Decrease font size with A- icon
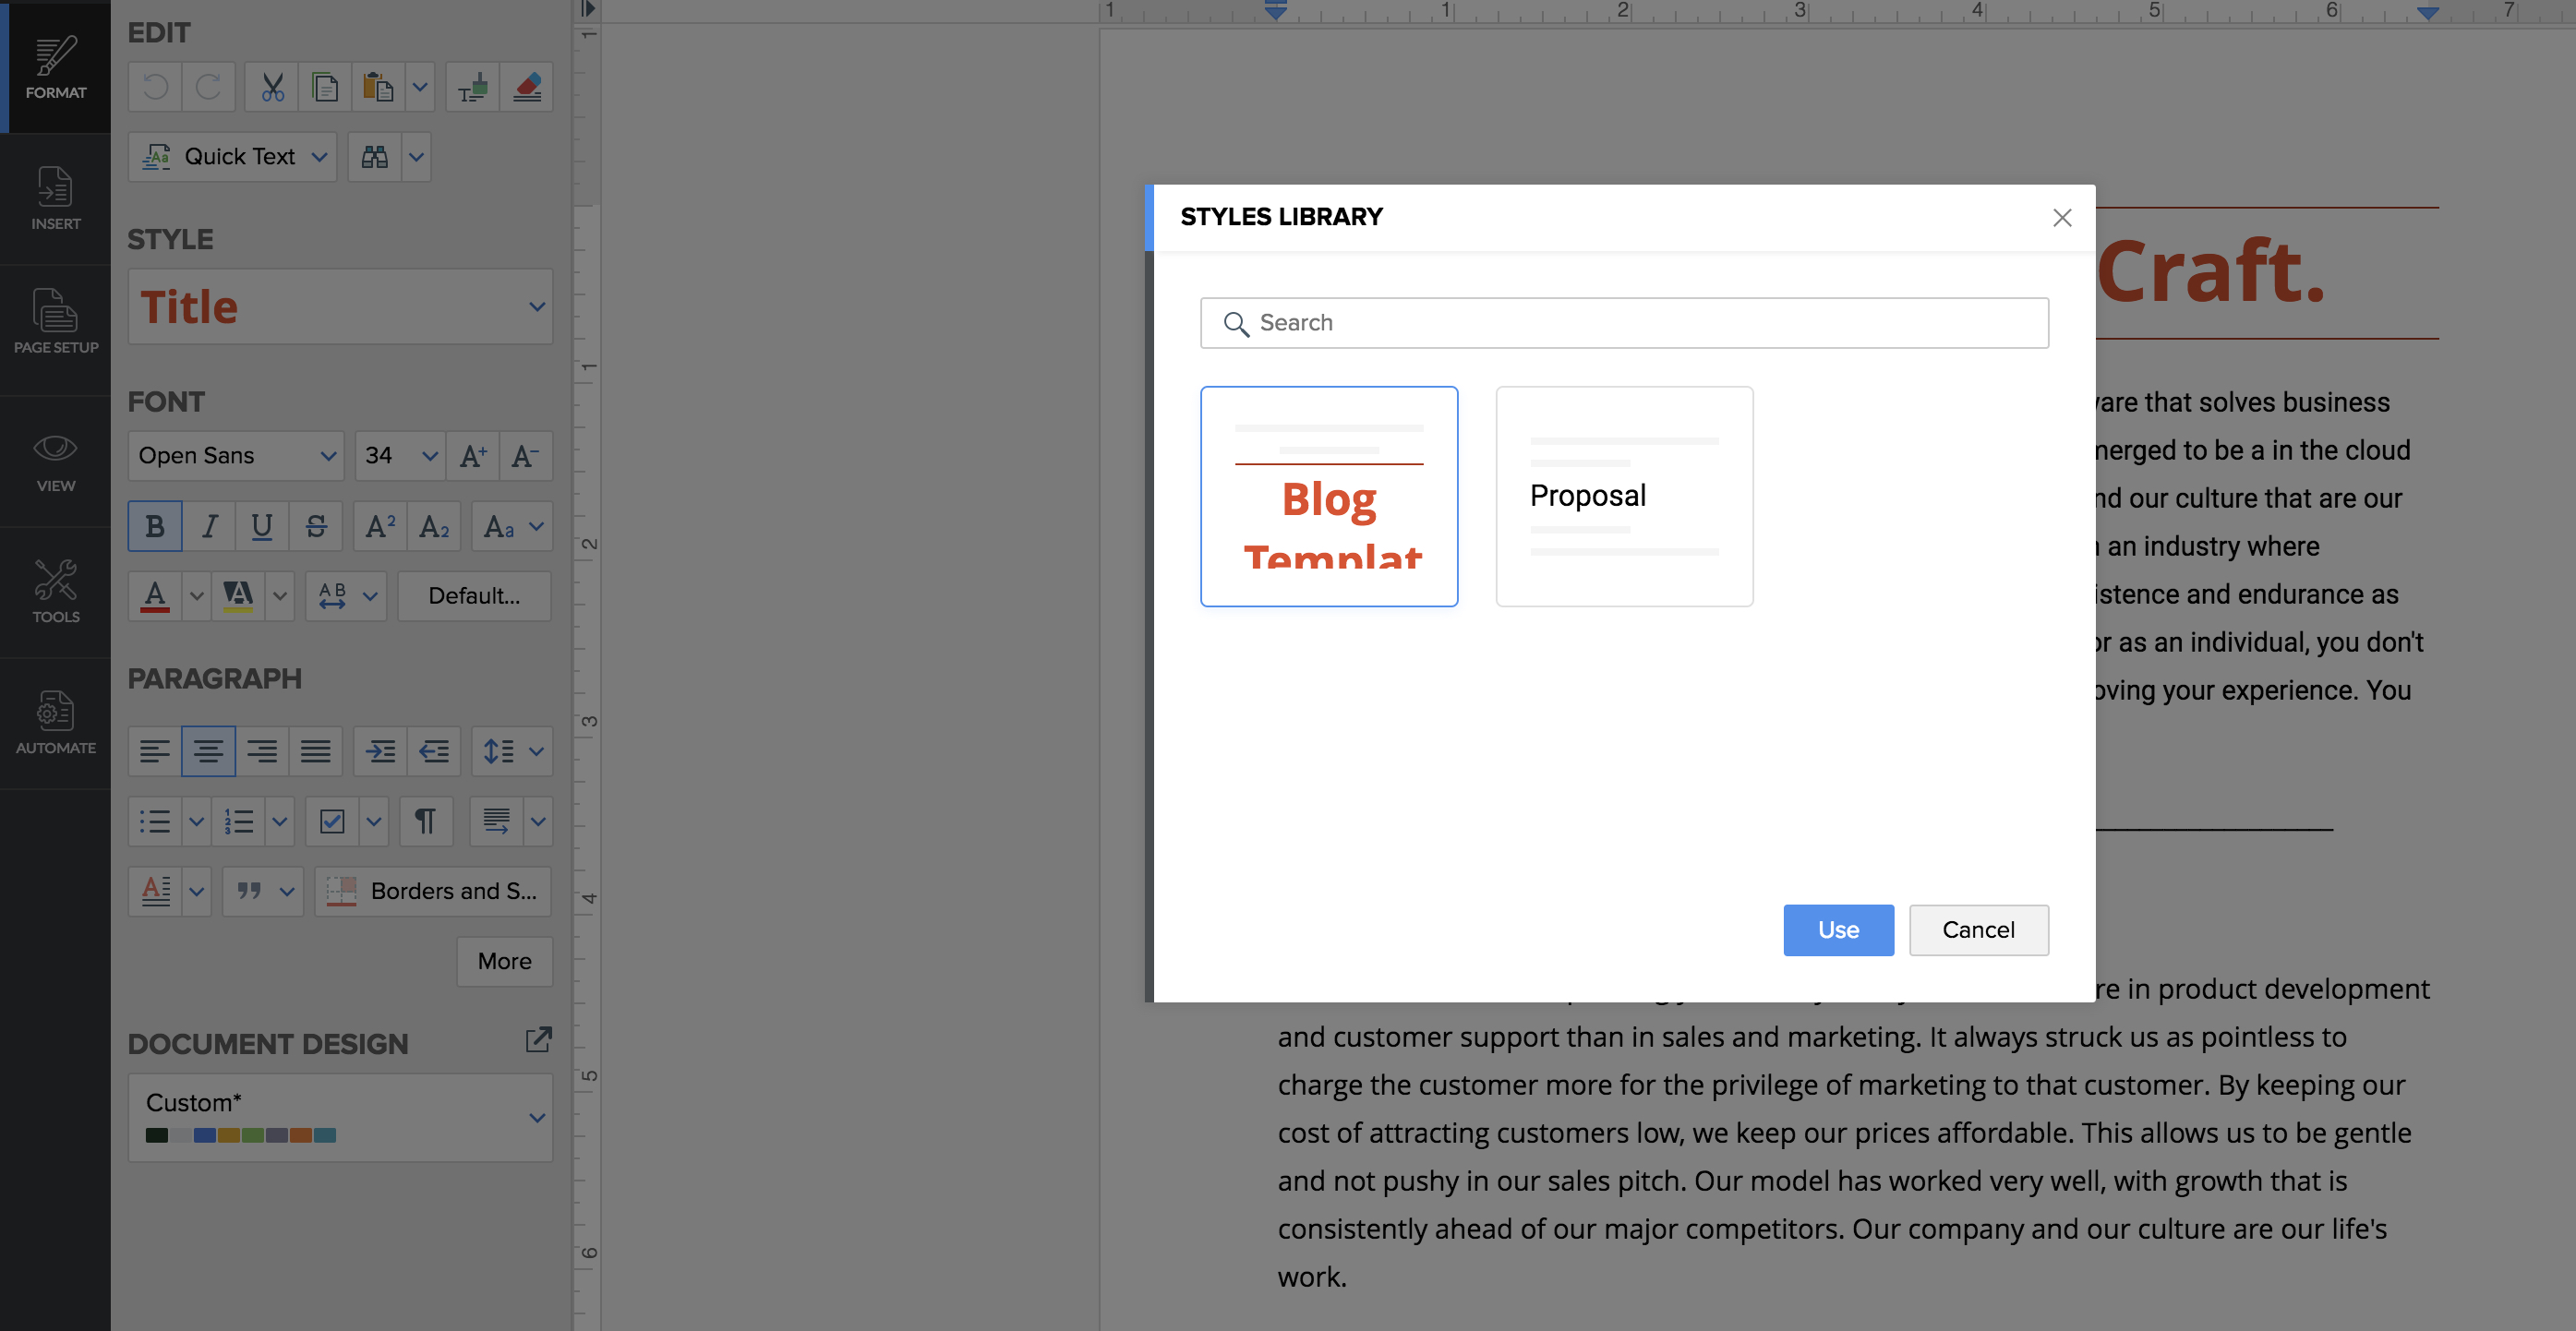The width and height of the screenshot is (2576, 1331). pyautogui.click(x=526, y=456)
